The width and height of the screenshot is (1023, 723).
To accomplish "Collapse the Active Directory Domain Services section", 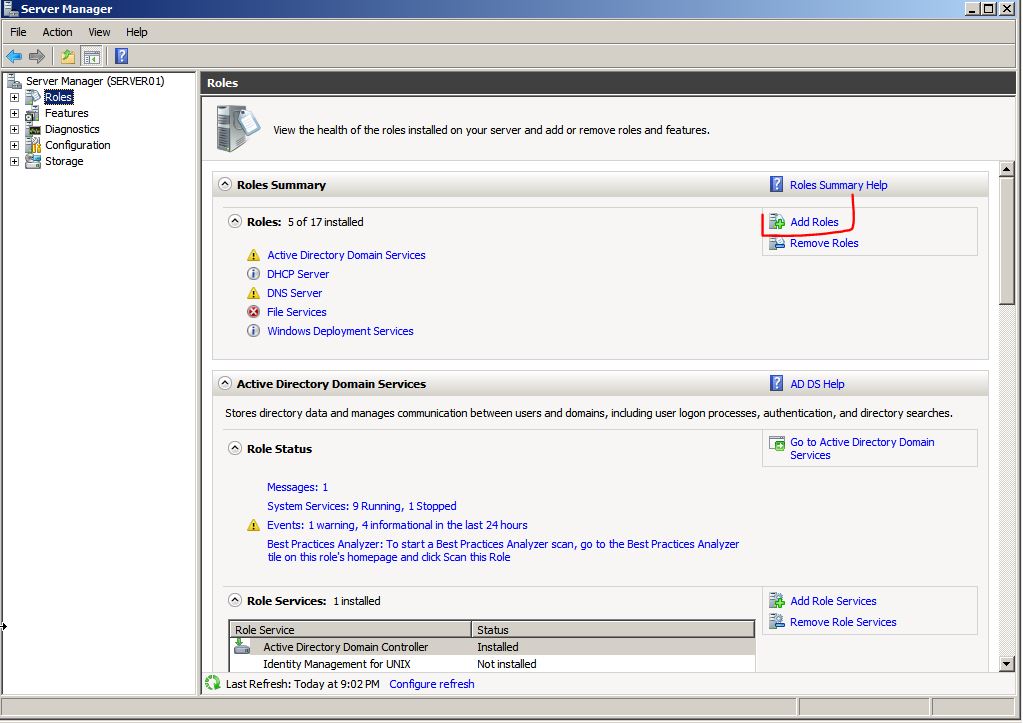I will pos(224,383).
